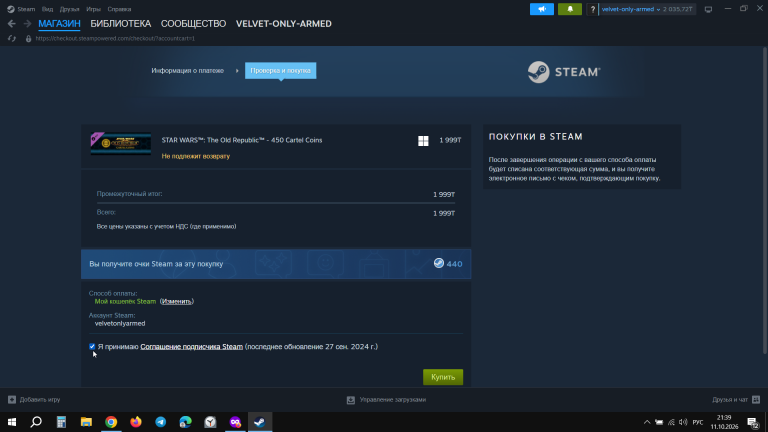Click the page vertical scrollbar

coord(765,200)
